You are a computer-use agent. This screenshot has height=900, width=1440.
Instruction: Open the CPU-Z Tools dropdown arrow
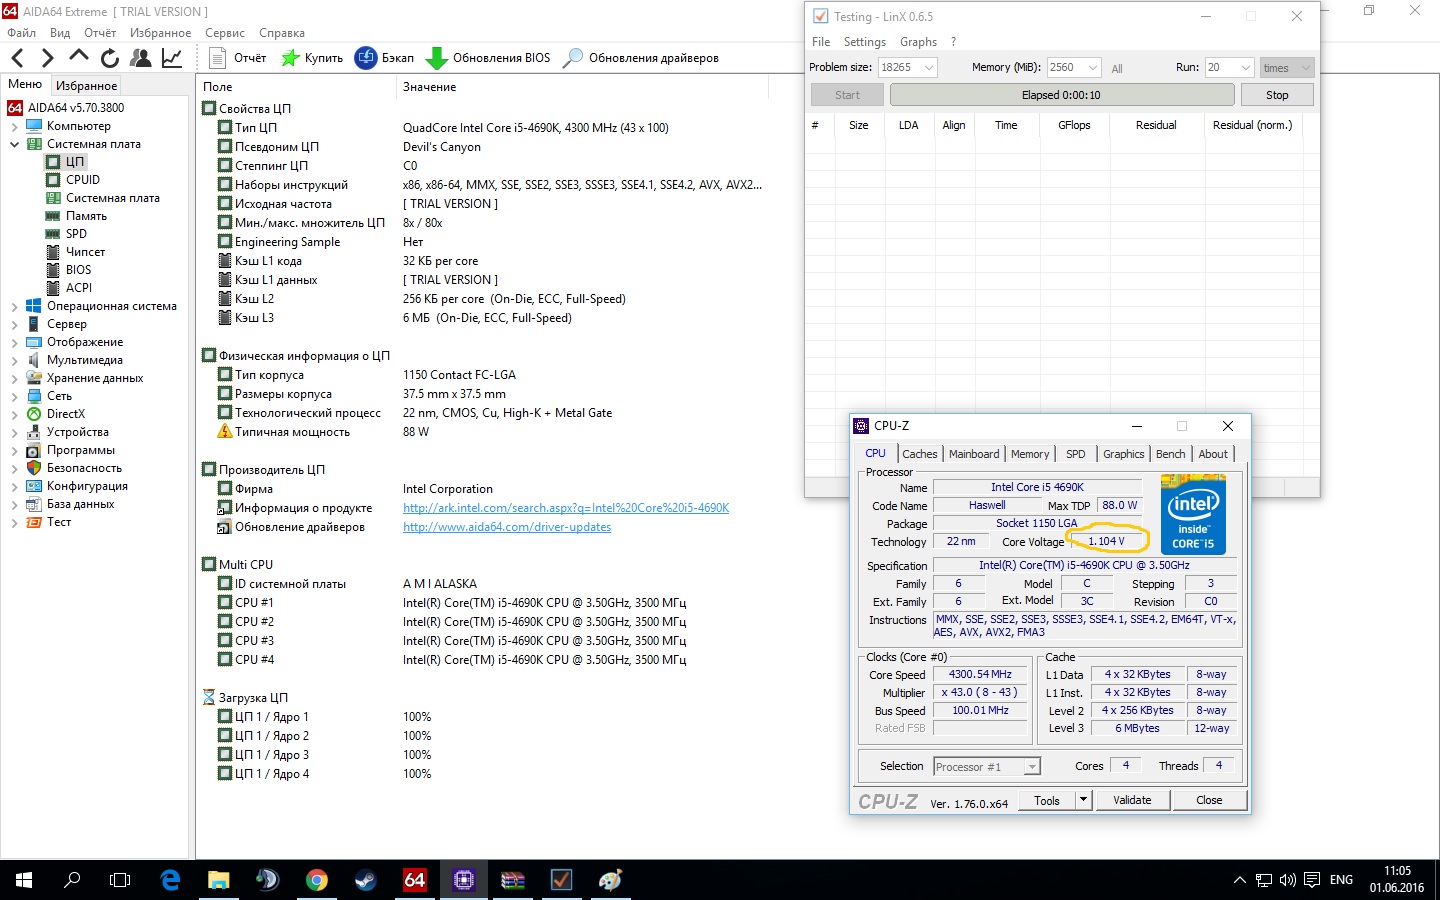pyautogui.click(x=1083, y=800)
